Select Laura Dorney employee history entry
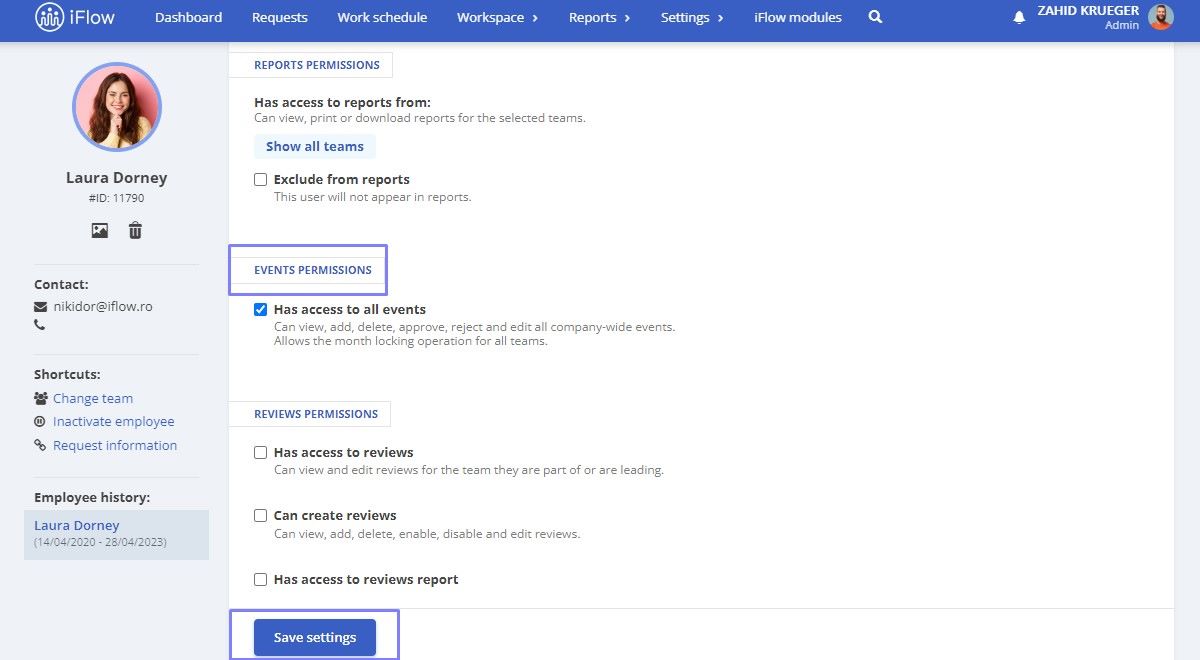Viewport: 1200px width, 660px height. 116,534
